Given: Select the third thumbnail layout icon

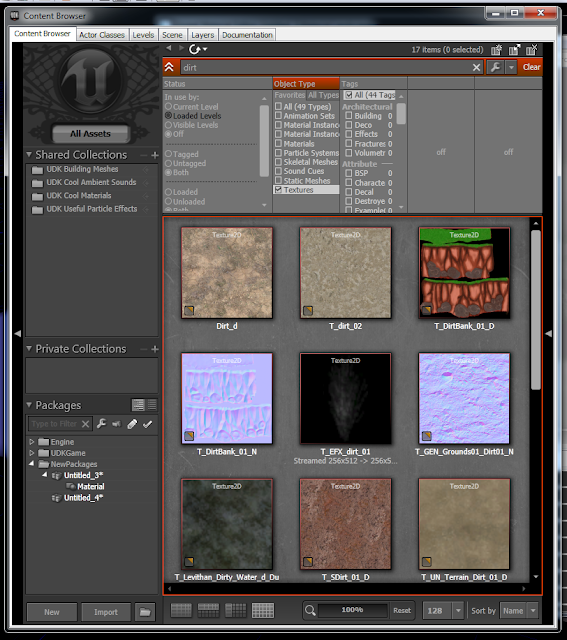Looking at the screenshot, I should click(236, 611).
